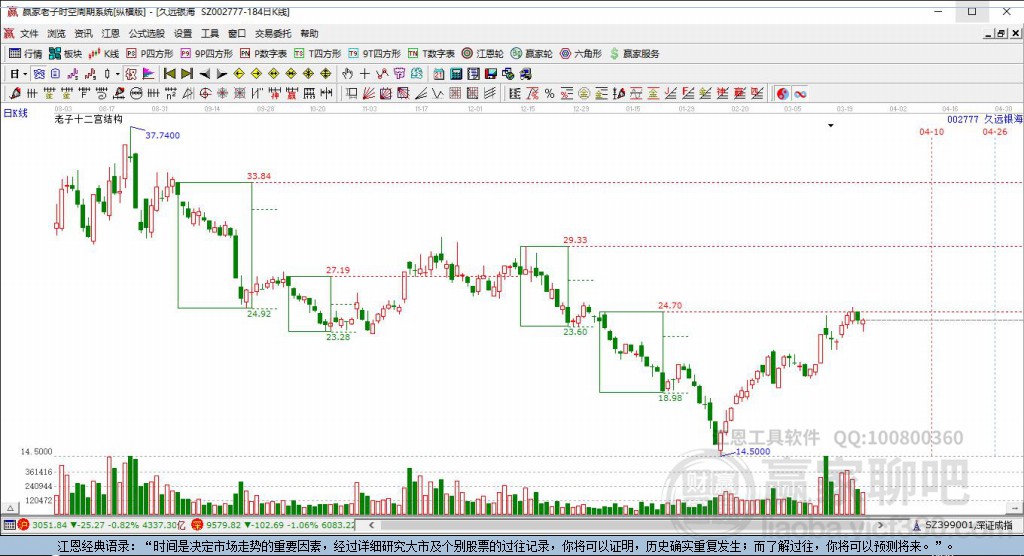The width and height of the screenshot is (1024, 556).
Task: Select the red target circle tool
Action: 205,93
